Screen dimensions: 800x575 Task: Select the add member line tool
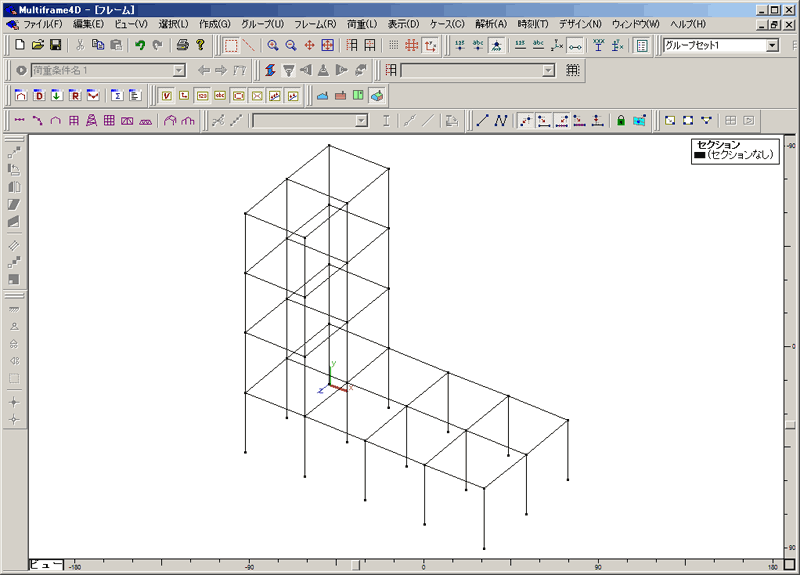(482, 120)
